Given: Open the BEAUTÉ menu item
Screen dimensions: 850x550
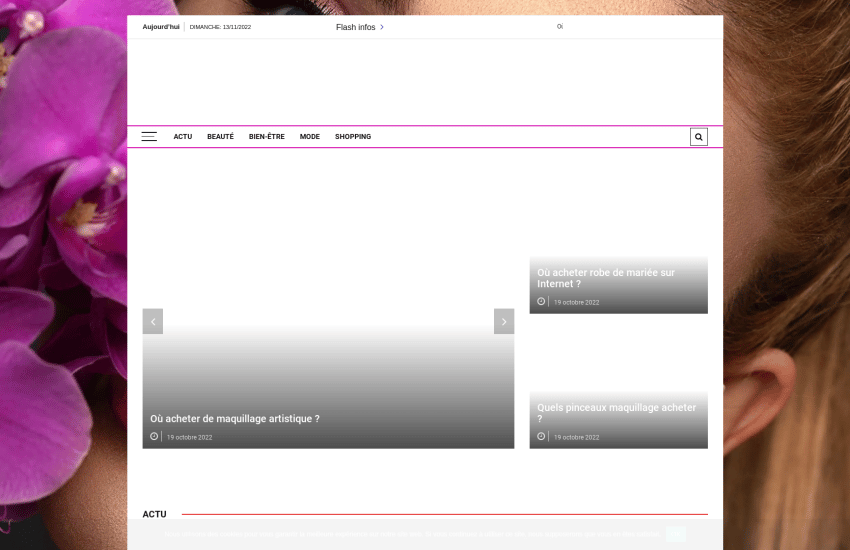Looking at the screenshot, I should tap(220, 137).
